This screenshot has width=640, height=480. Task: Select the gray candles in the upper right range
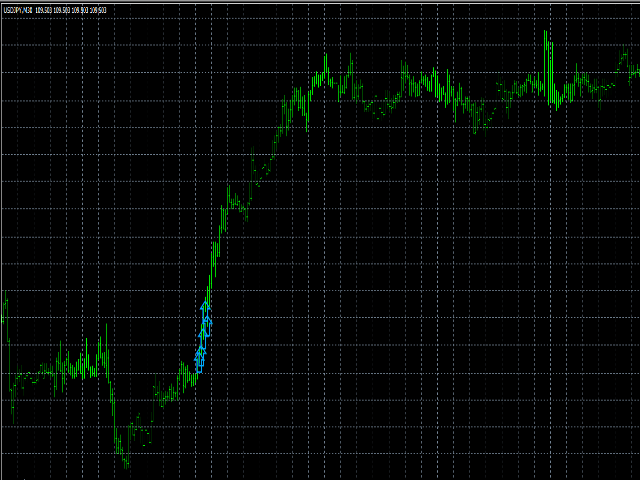(430, 90)
